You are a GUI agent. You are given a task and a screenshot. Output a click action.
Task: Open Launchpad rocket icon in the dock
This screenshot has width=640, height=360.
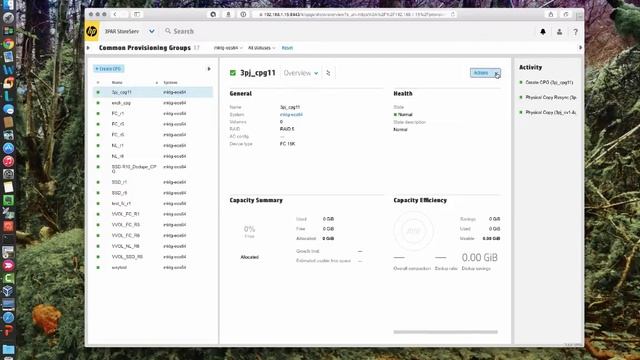(x=8, y=18)
